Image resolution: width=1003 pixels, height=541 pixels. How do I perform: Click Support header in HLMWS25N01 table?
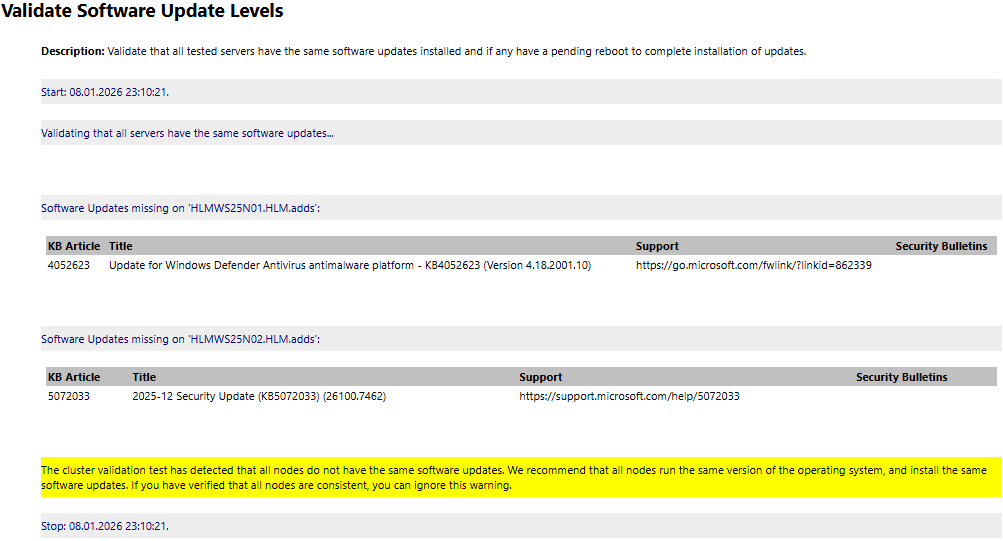(657, 246)
